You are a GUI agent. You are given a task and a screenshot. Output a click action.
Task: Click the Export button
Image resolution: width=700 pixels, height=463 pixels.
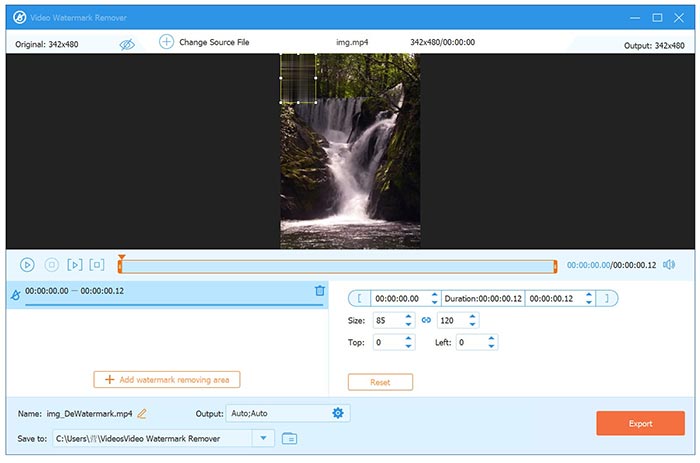point(640,423)
